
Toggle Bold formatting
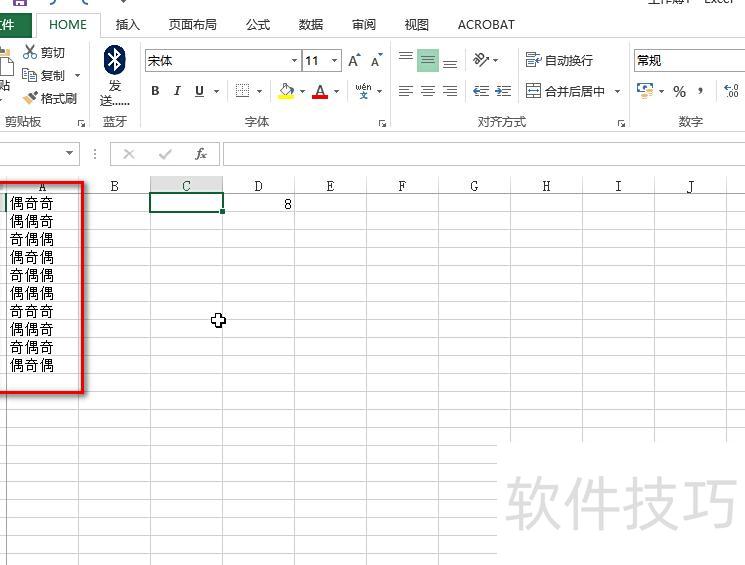(155, 91)
